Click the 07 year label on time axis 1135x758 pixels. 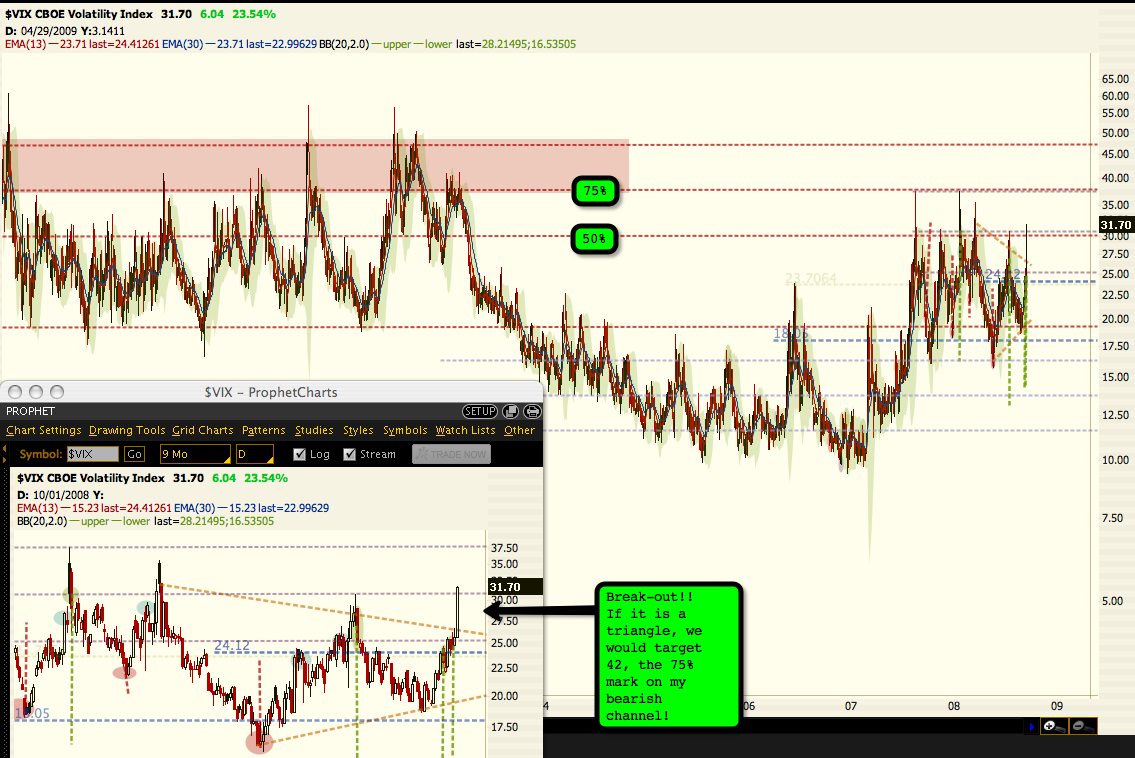(x=851, y=706)
